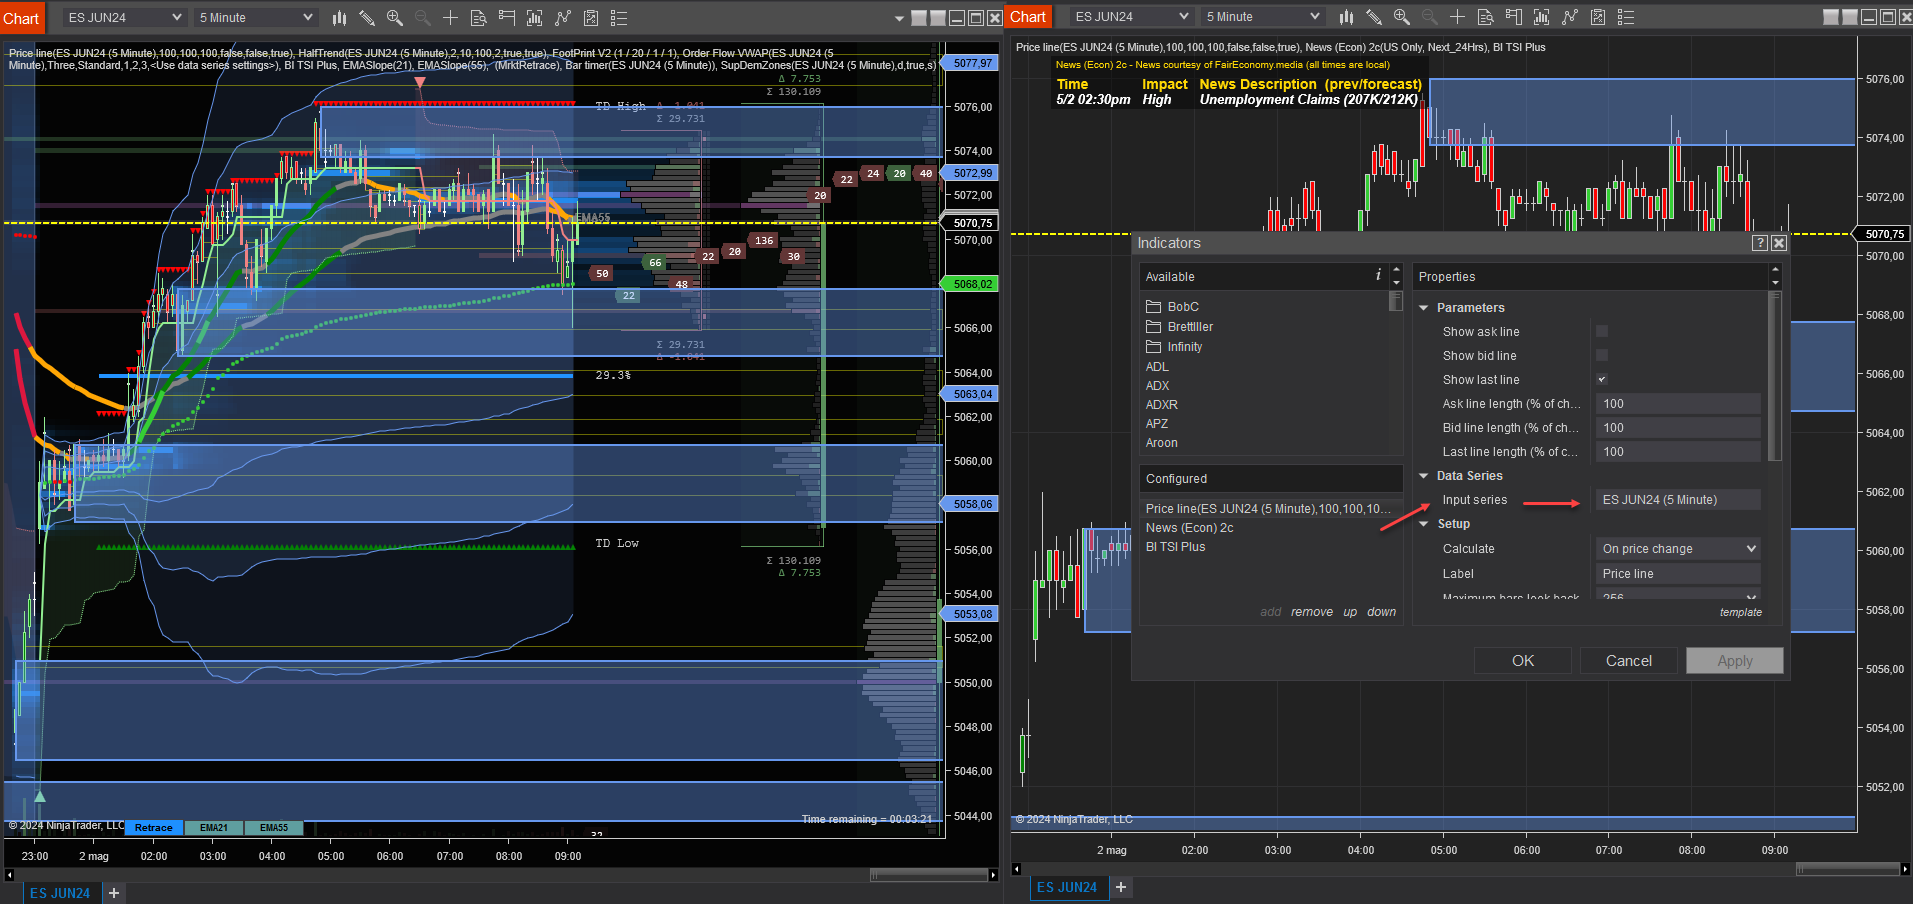Open indicators icon in left chart toolbar
The image size is (1913, 904).
tap(563, 18)
